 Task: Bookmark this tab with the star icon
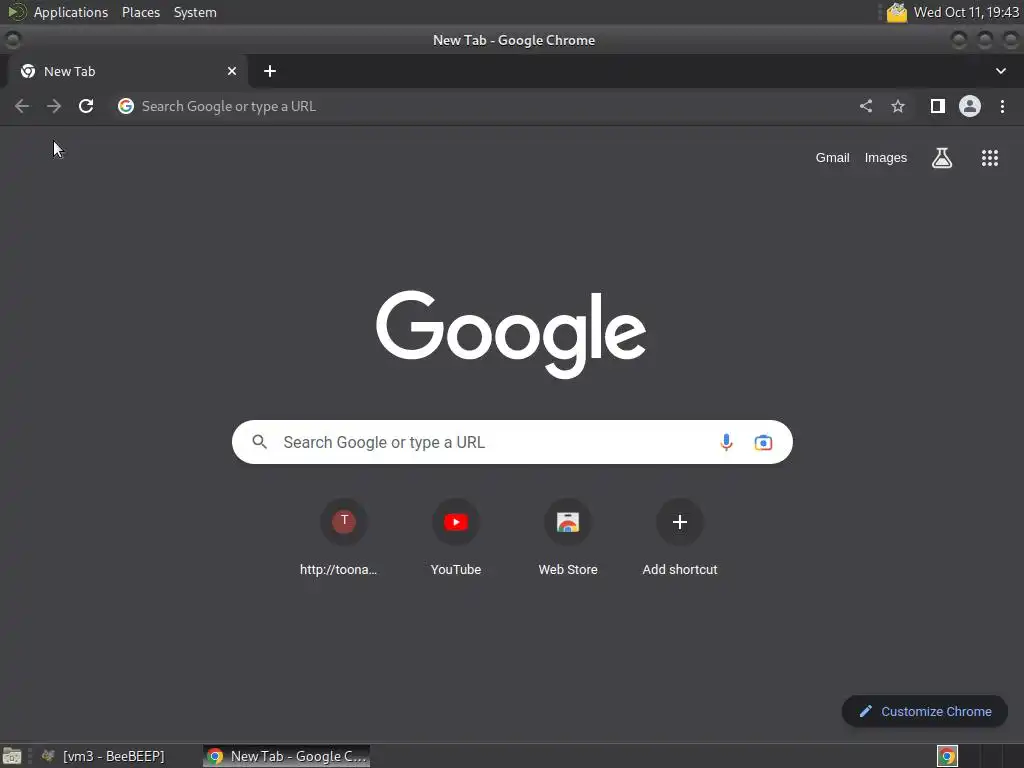point(898,106)
